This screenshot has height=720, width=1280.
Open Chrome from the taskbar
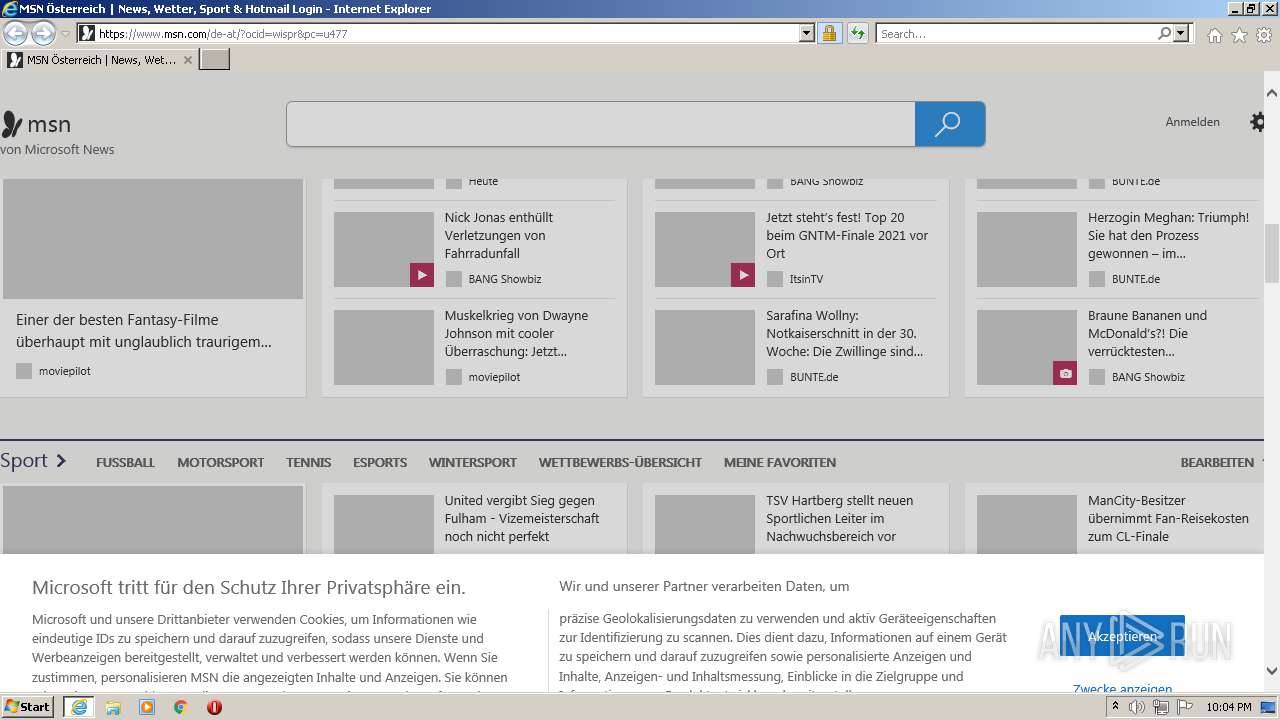coord(180,707)
